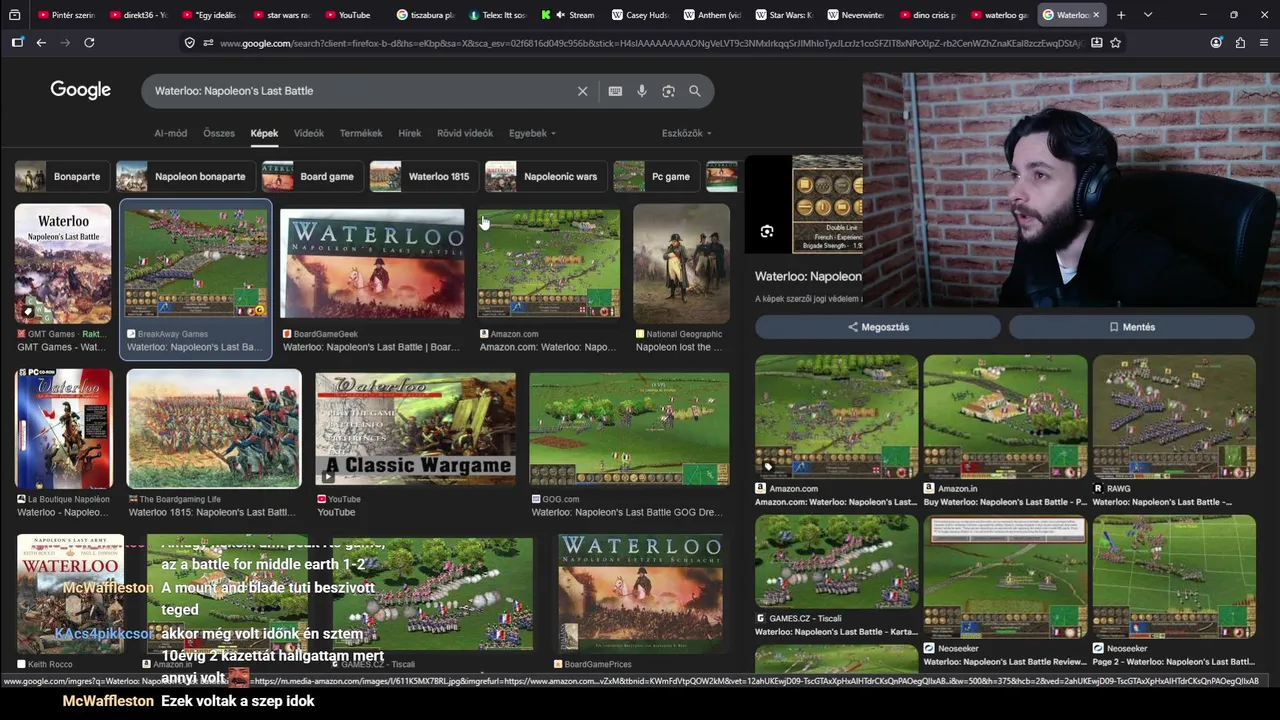The width and height of the screenshot is (1280, 720).
Task: Open the on-screen keyboard icon in search box
Action: (615, 91)
